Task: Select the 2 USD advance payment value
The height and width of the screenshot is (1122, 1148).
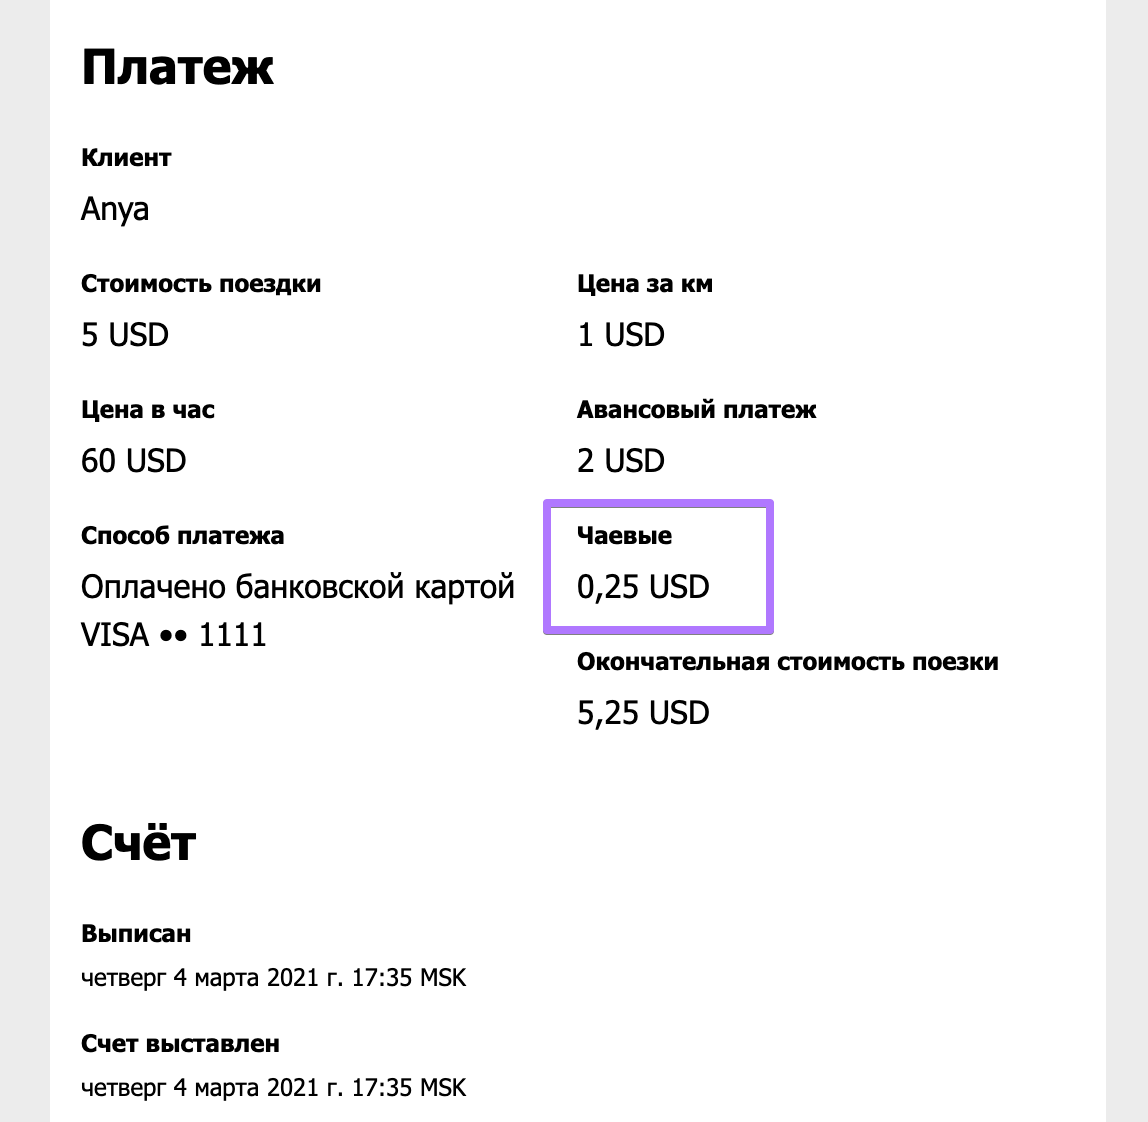Action: [x=621, y=461]
